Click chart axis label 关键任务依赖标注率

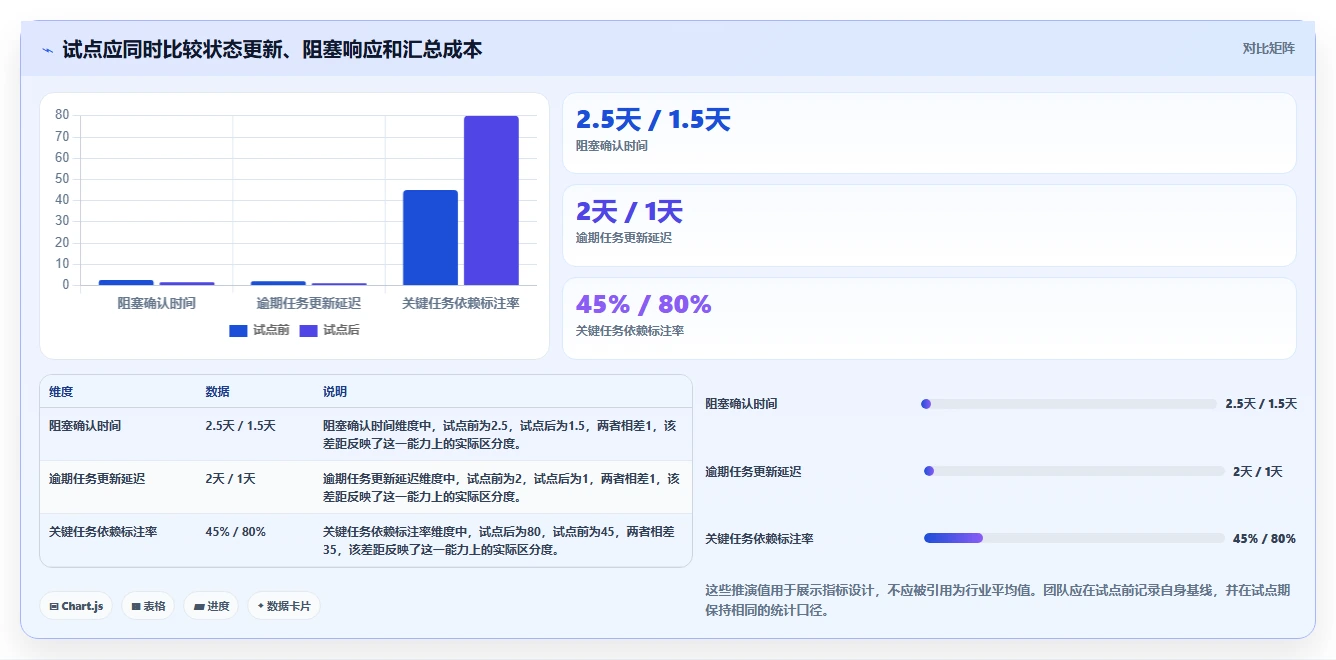[x=461, y=302]
